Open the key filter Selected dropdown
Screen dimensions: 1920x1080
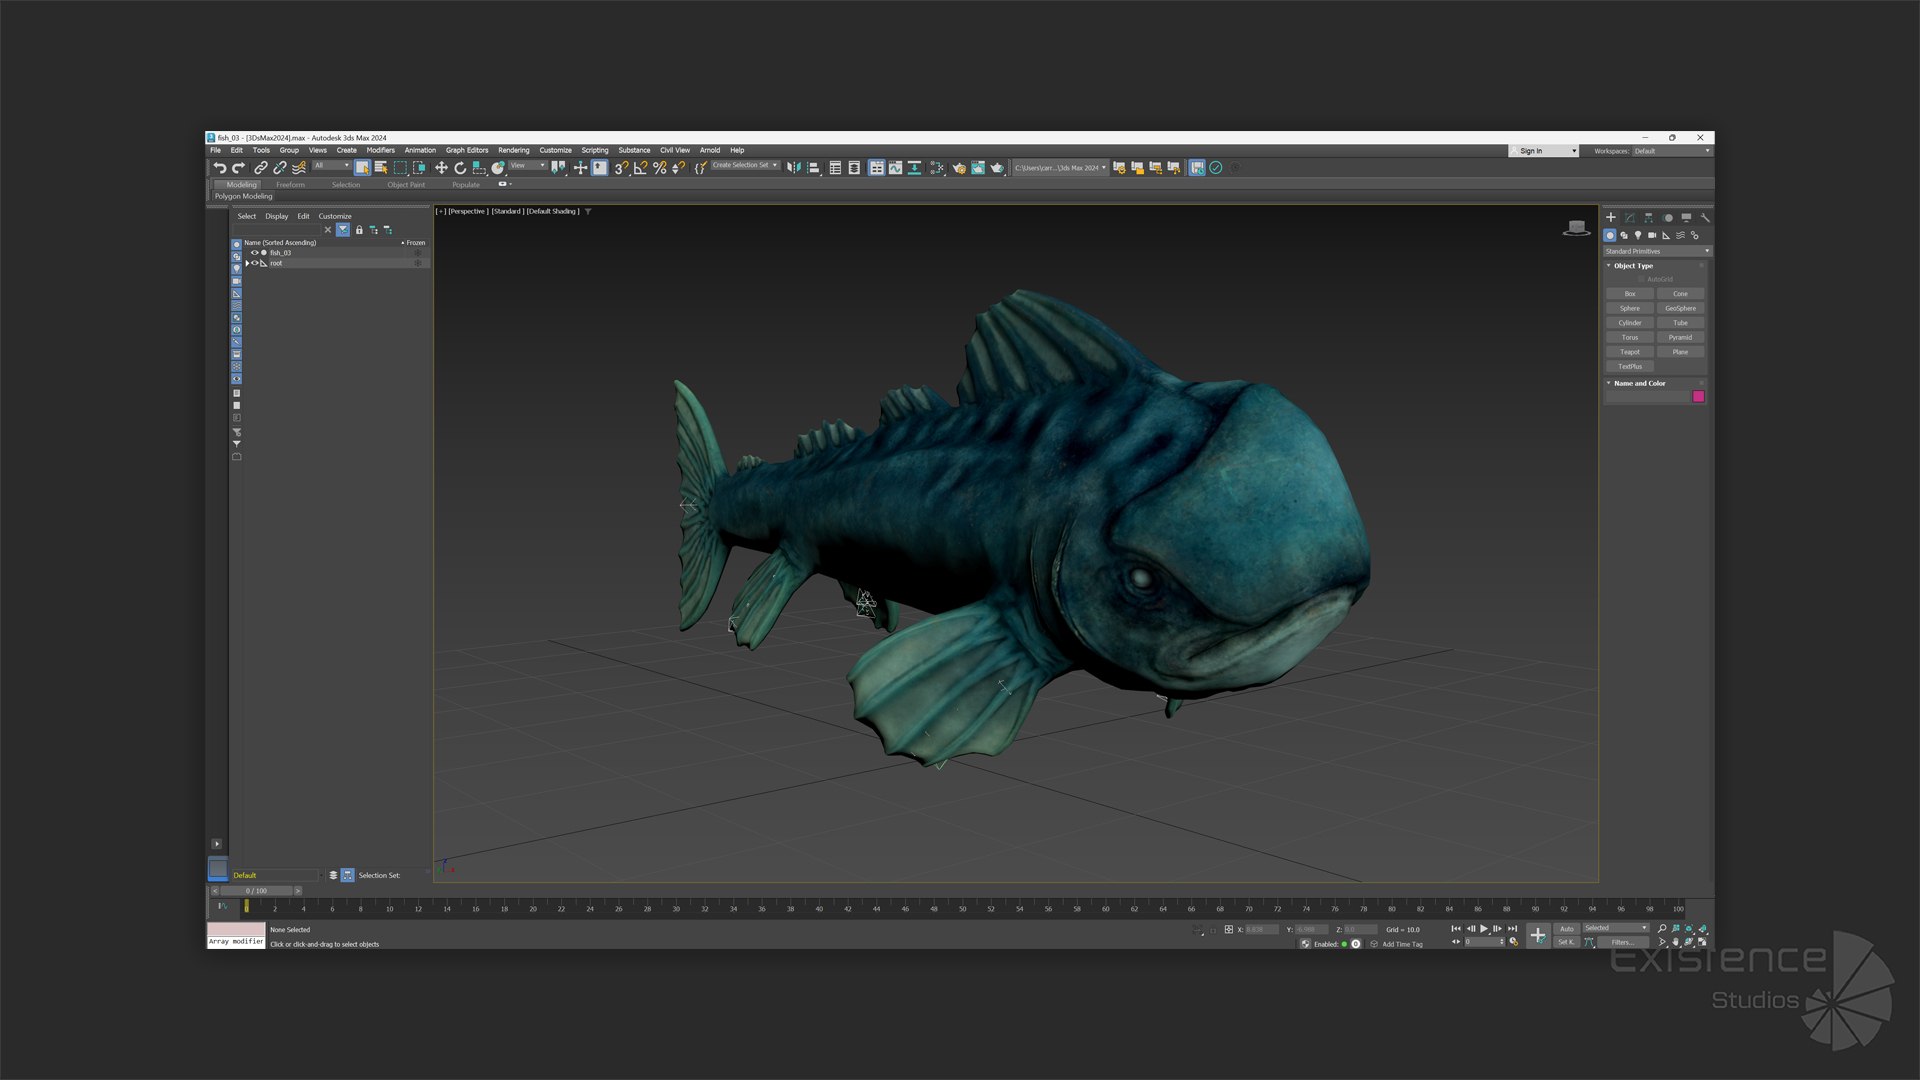(x=1615, y=928)
